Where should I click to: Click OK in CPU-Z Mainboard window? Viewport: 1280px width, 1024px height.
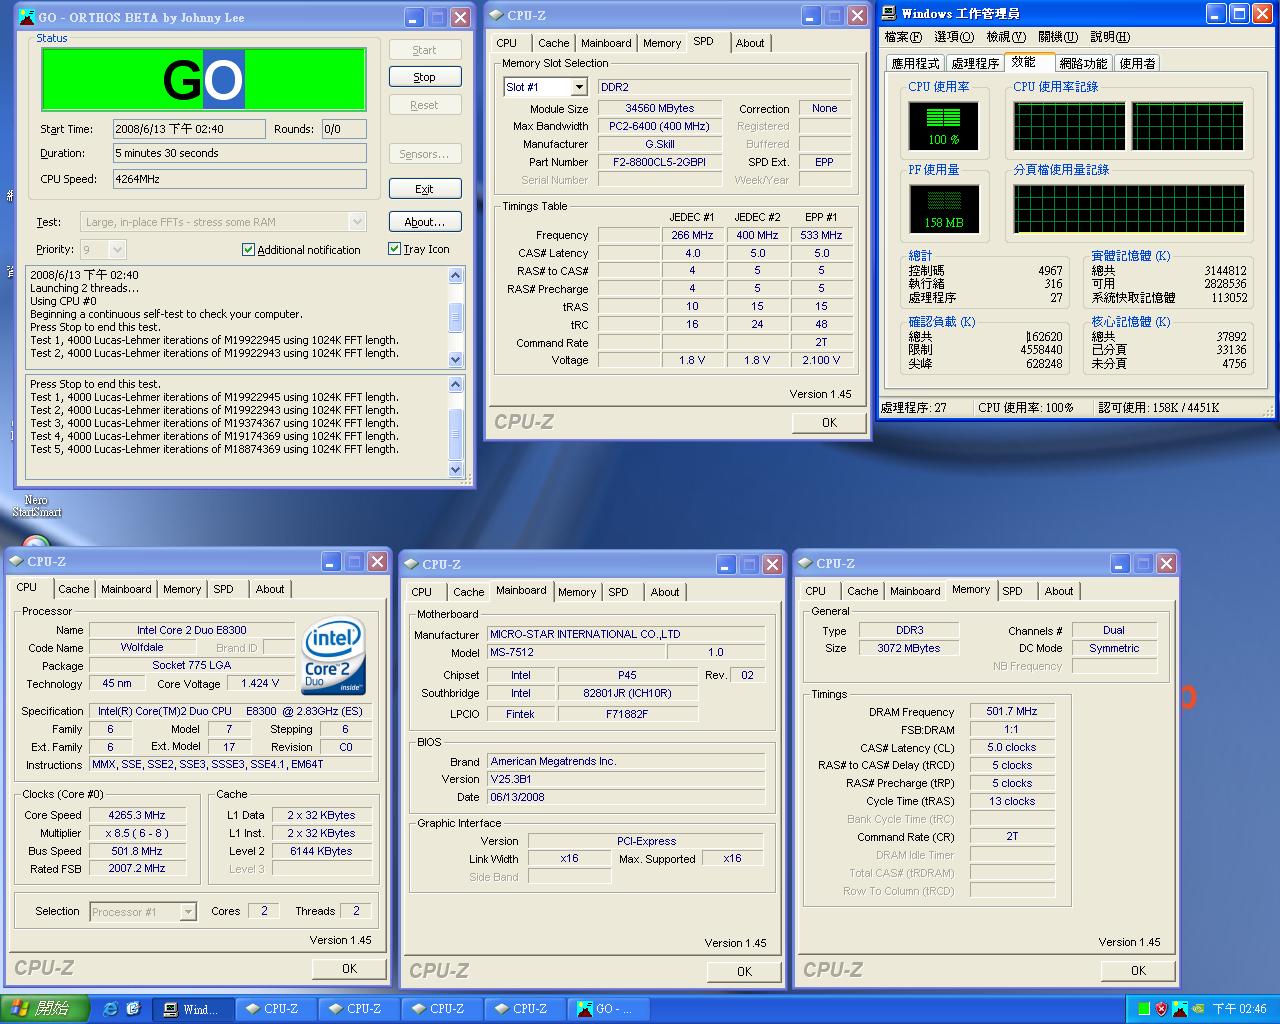(x=744, y=972)
